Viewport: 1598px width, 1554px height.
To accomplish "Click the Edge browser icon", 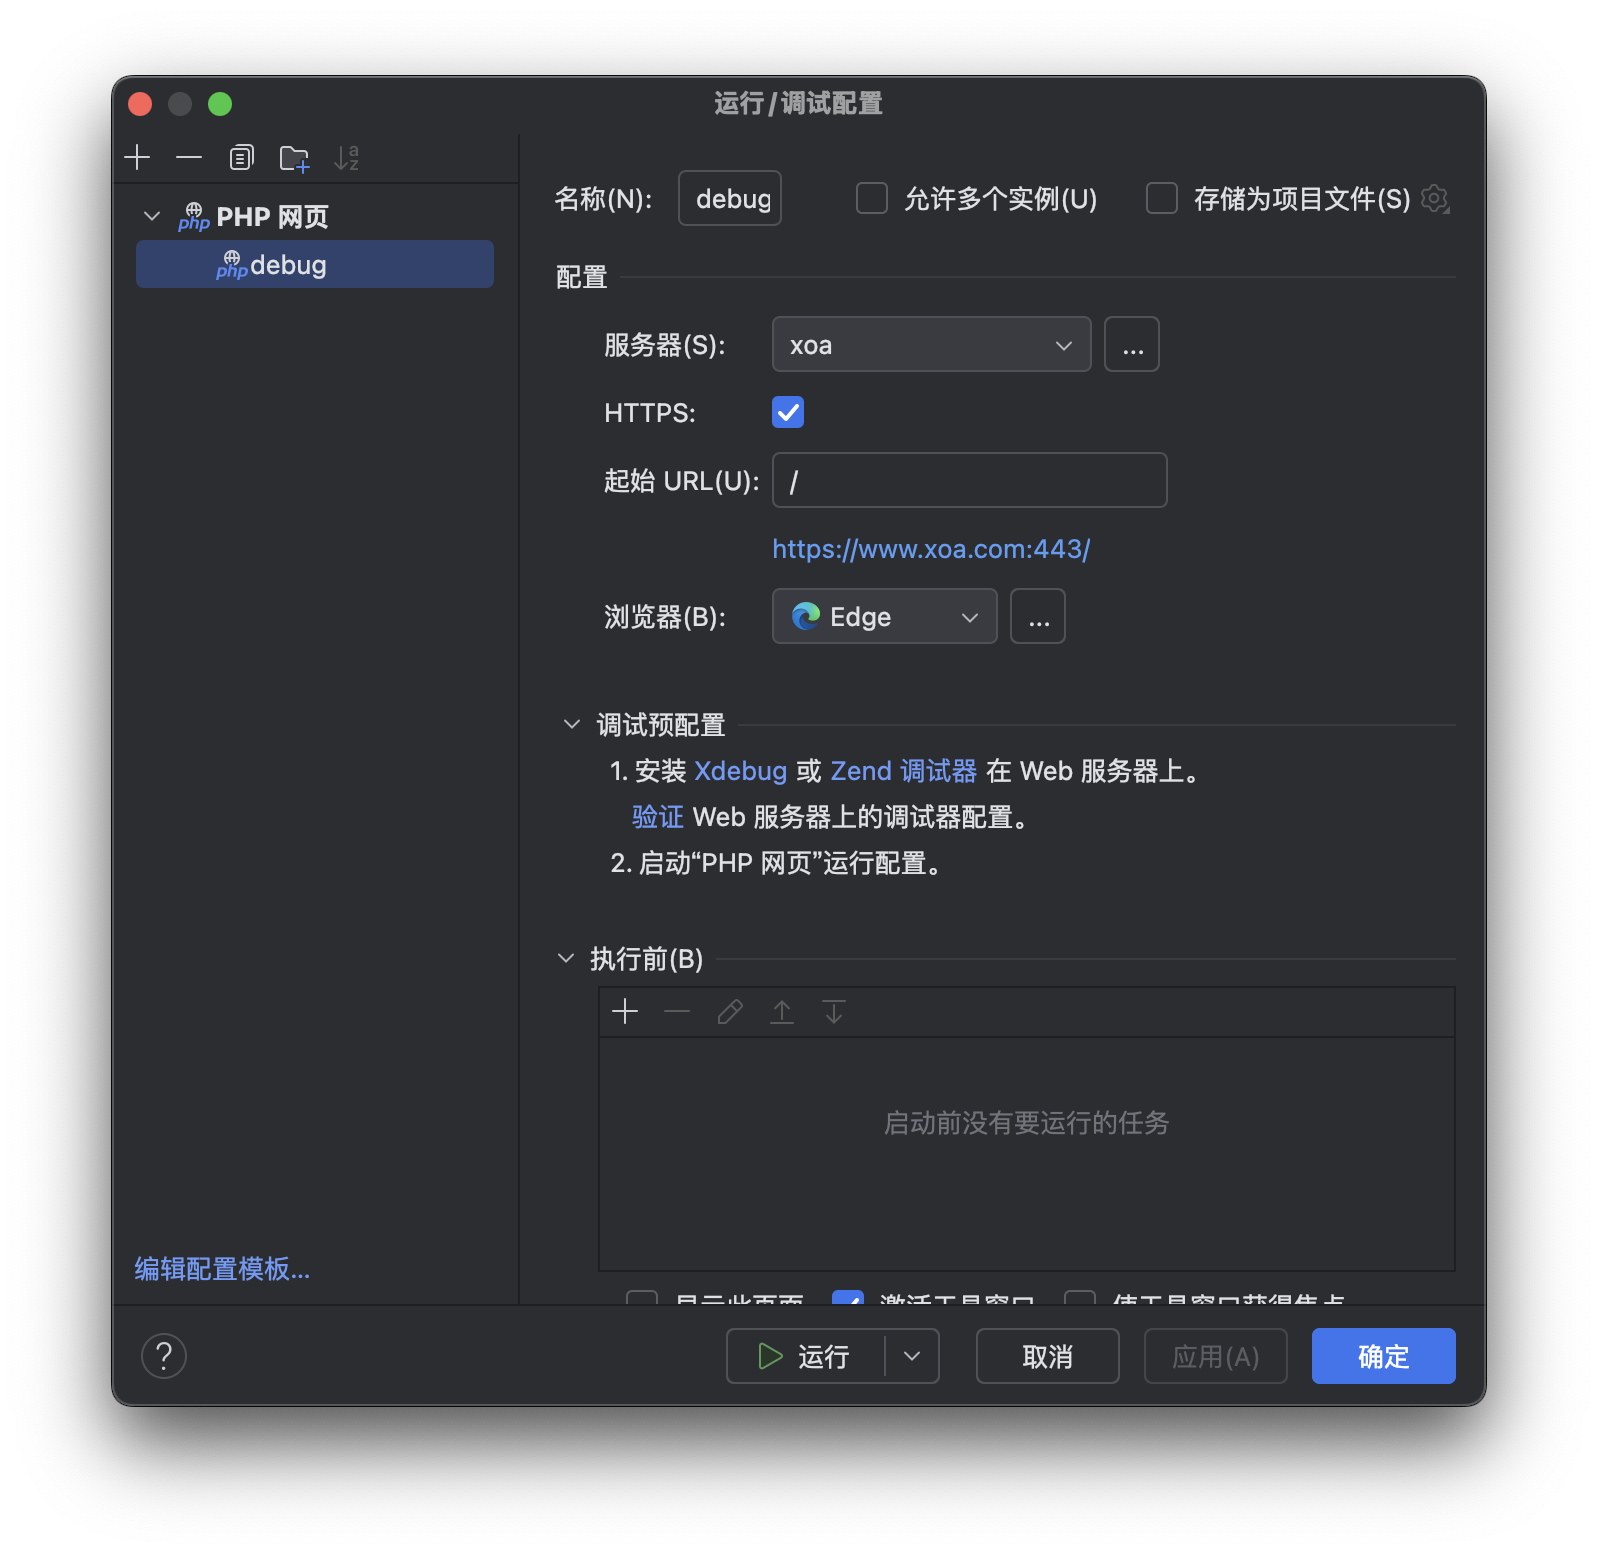I will click(x=806, y=616).
